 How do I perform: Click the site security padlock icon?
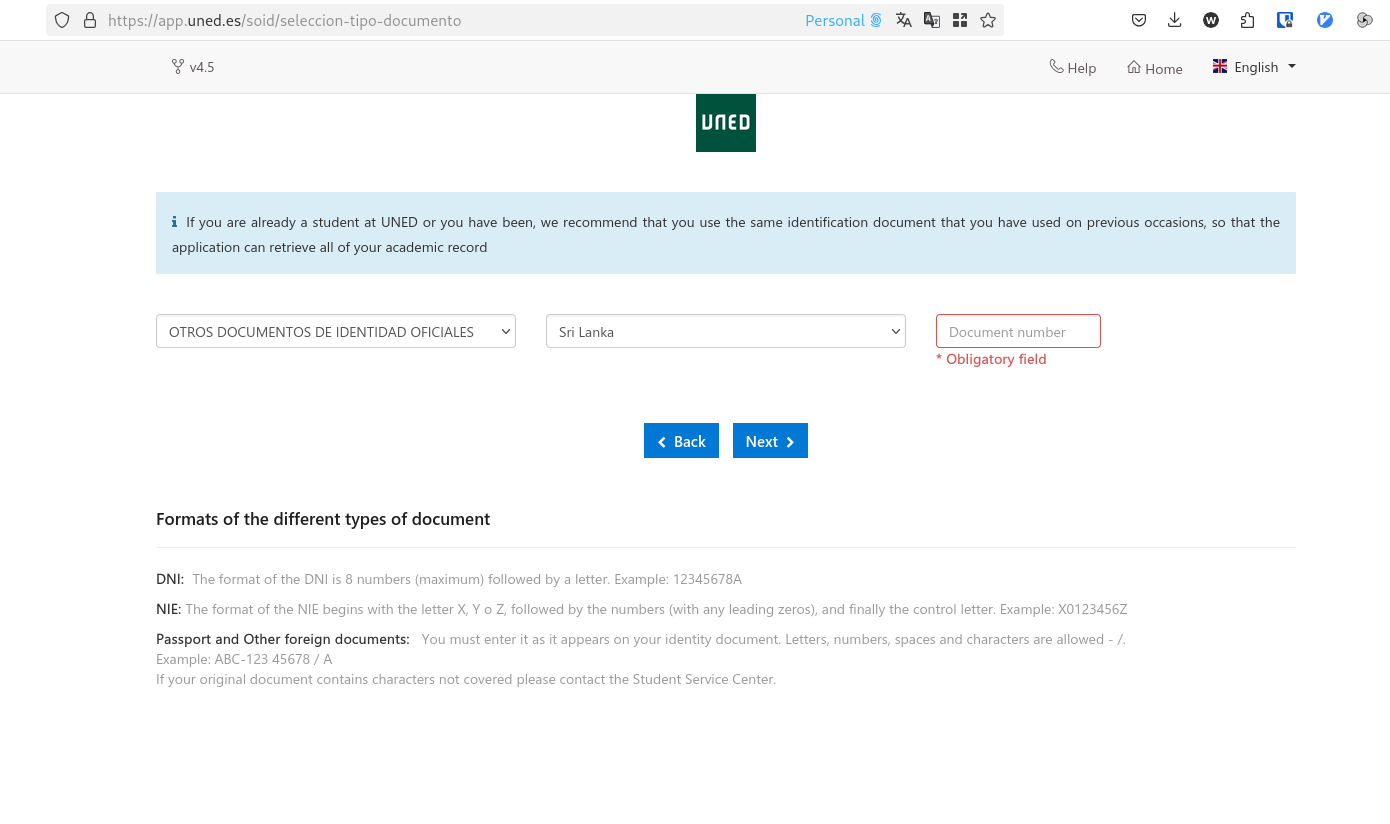coord(90,20)
